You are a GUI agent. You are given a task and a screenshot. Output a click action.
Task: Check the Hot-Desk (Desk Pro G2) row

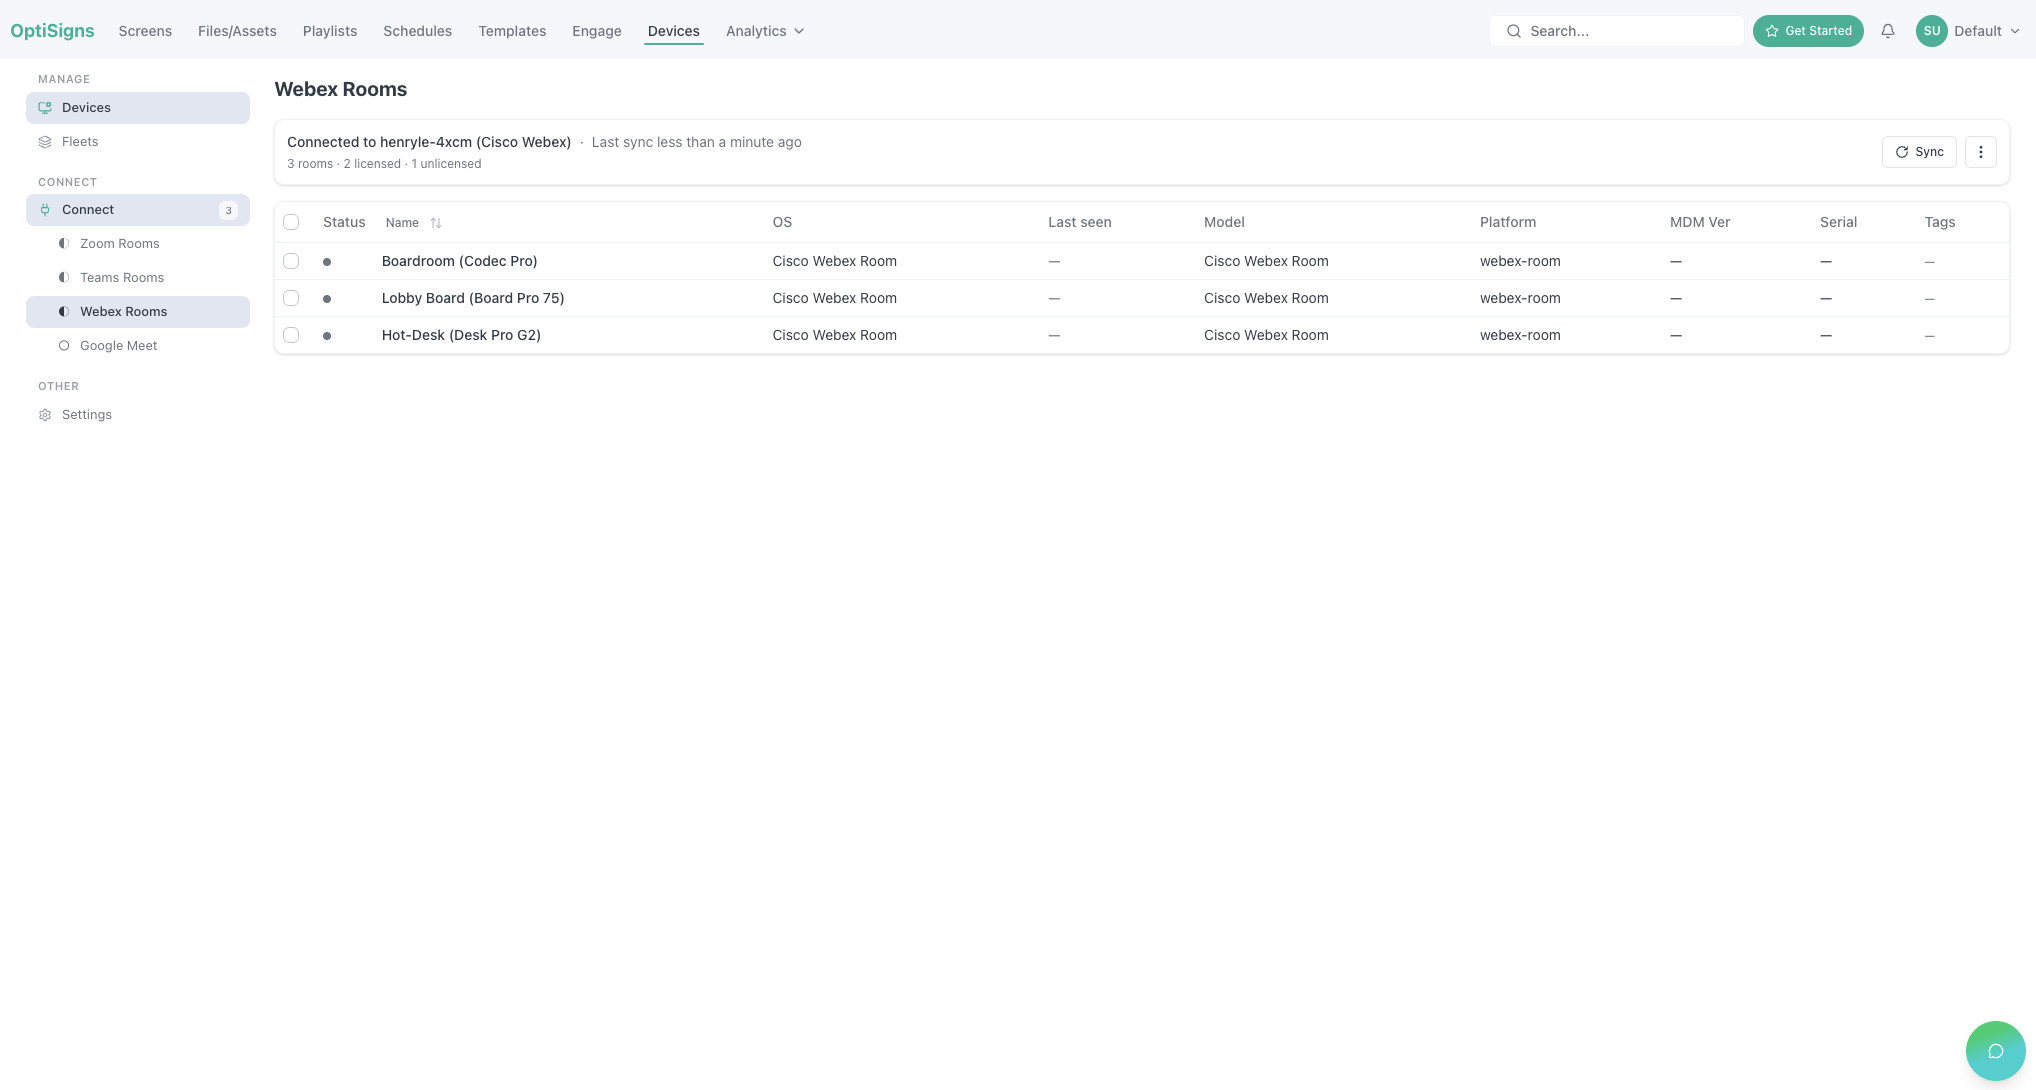coord(291,335)
